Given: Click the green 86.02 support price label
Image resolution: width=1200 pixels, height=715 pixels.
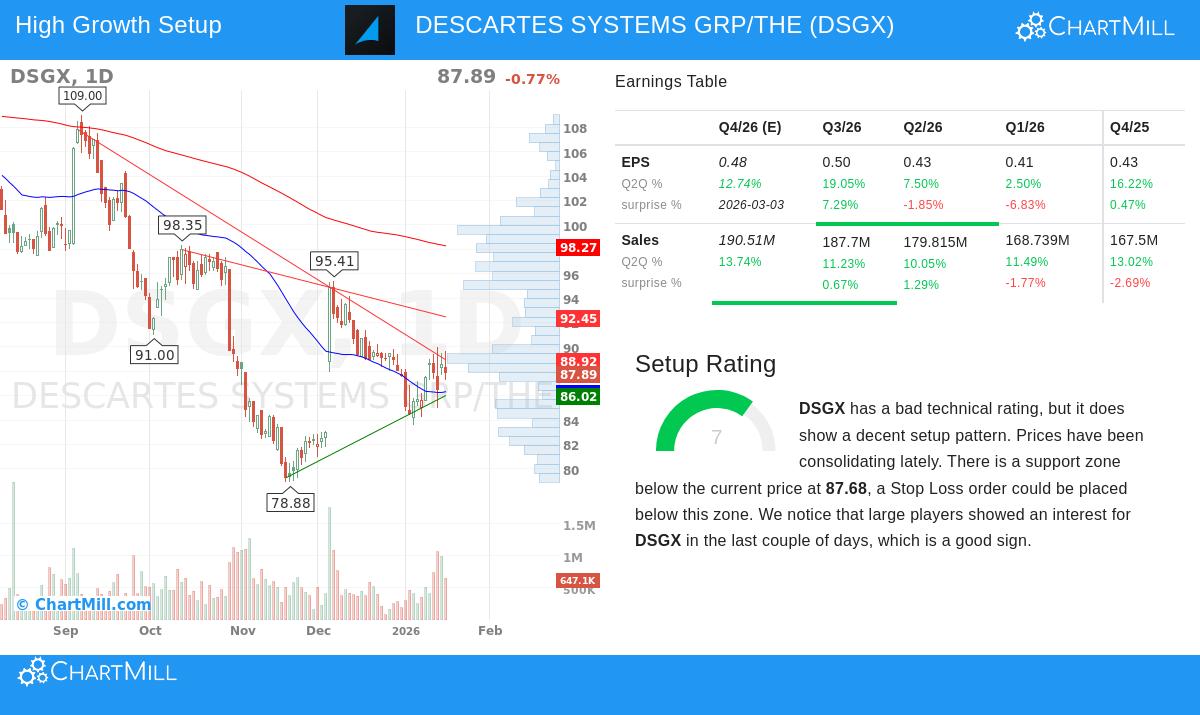Looking at the screenshot, I should (x=578, y=396).
